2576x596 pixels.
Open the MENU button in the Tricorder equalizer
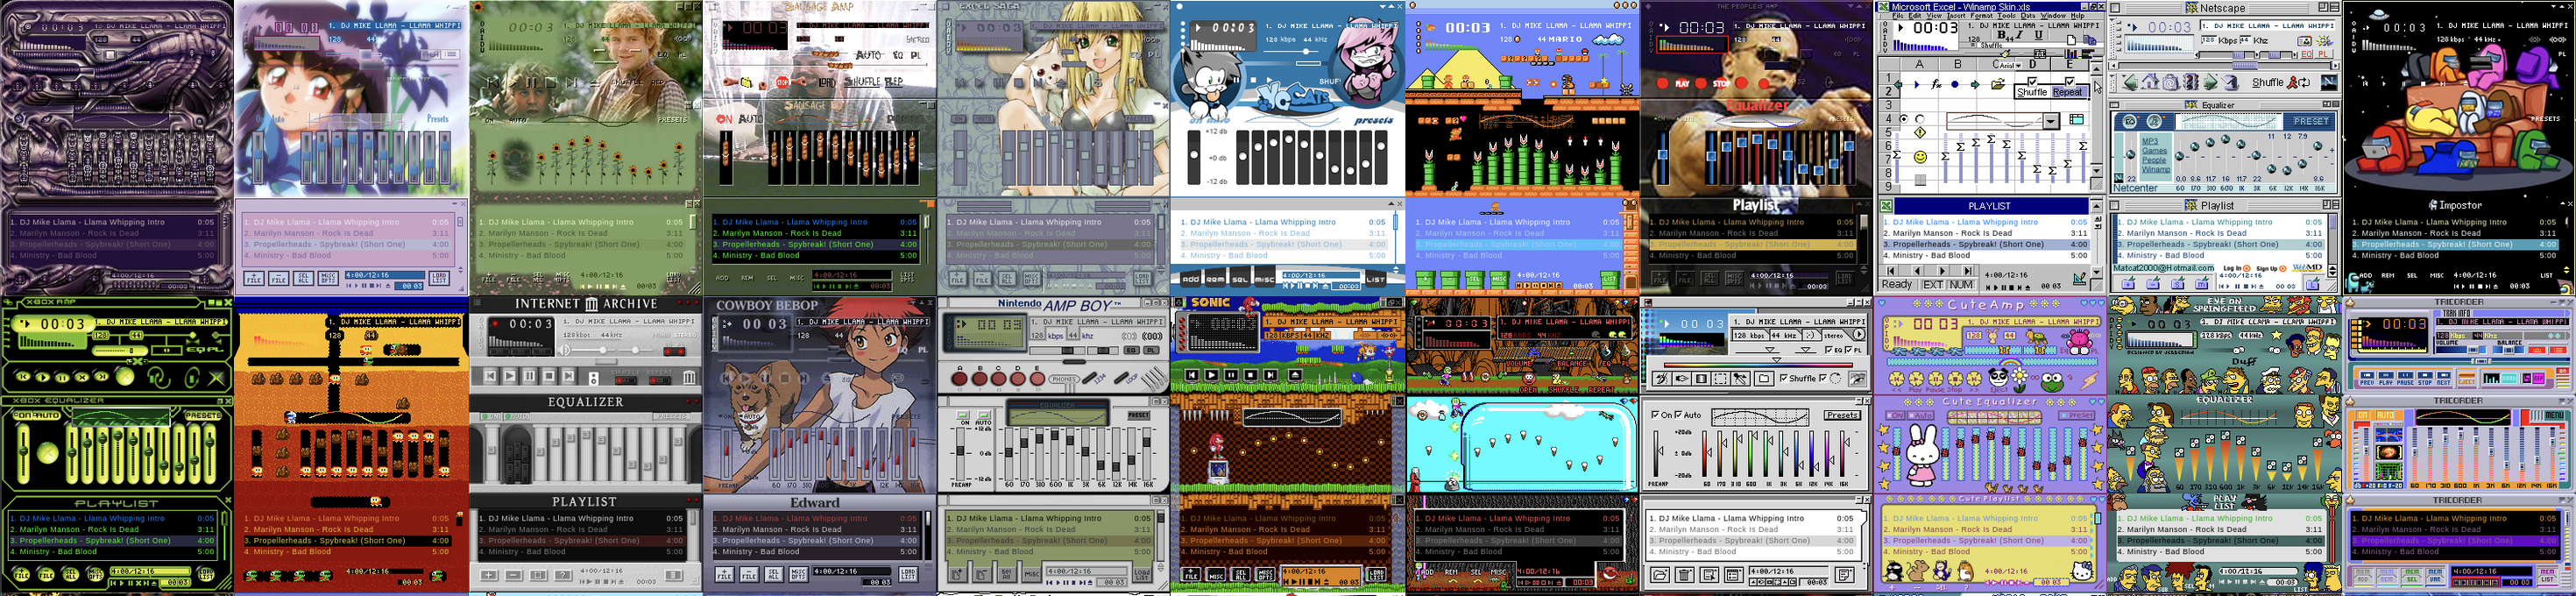point(2554,415)
